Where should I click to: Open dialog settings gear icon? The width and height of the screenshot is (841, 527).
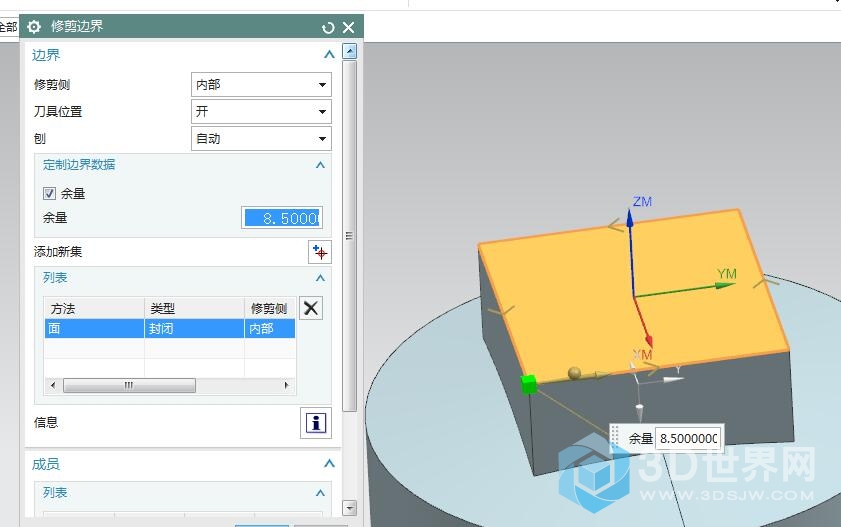[34, 26]
